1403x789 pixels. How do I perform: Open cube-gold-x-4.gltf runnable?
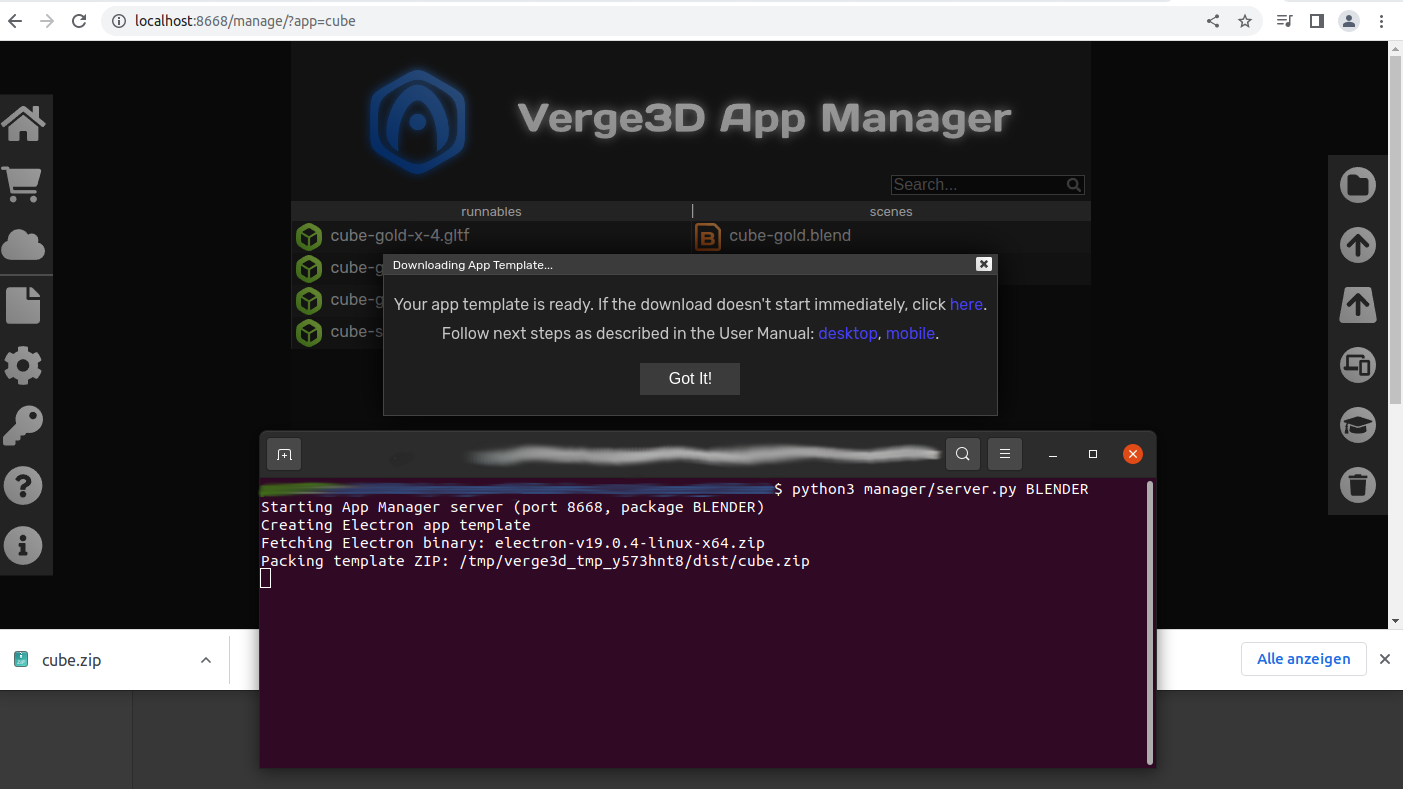point(400,236)
